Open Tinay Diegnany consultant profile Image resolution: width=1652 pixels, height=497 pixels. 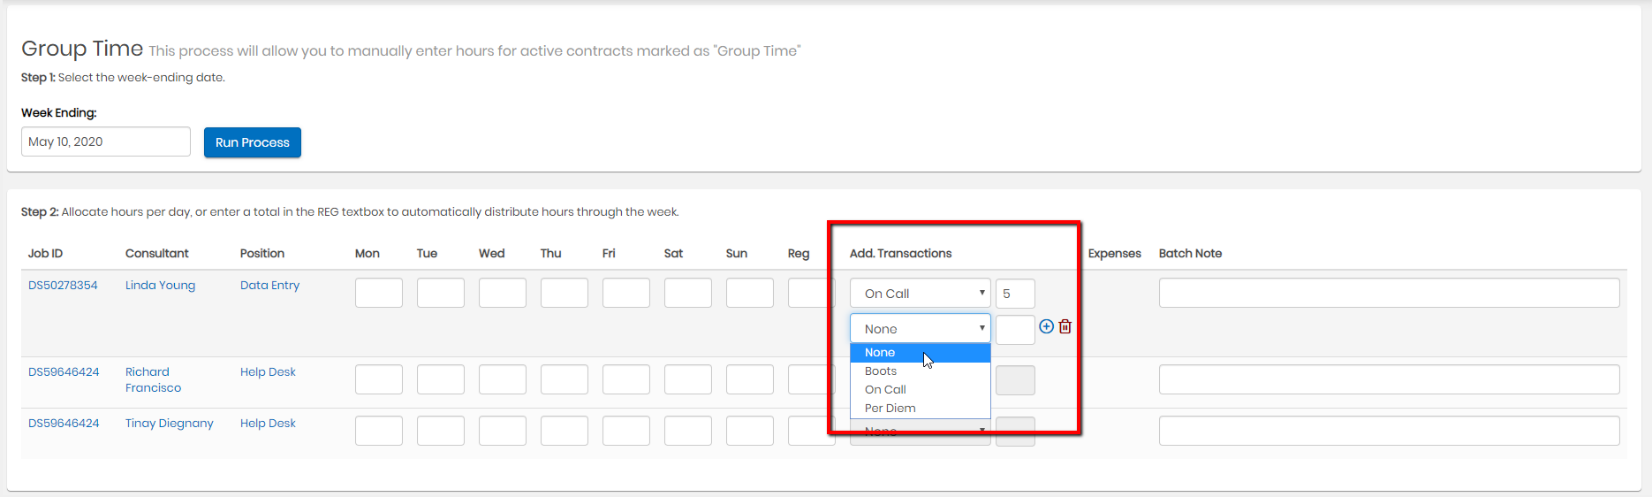[169, 423]
